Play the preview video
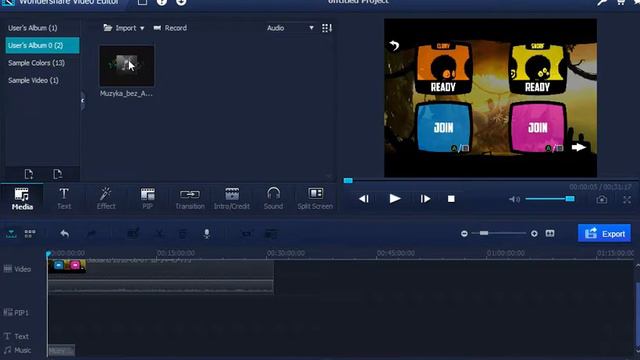 [x=395, y=199]
